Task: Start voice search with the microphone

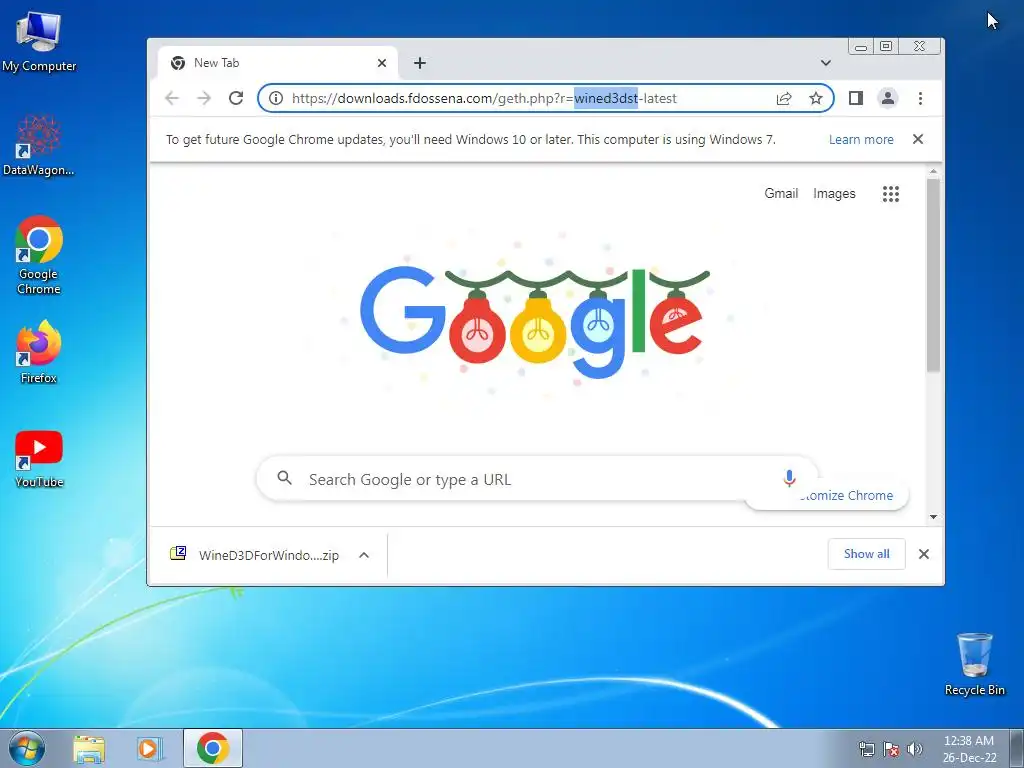Action: pyautogui.click(x=789, y=479)
